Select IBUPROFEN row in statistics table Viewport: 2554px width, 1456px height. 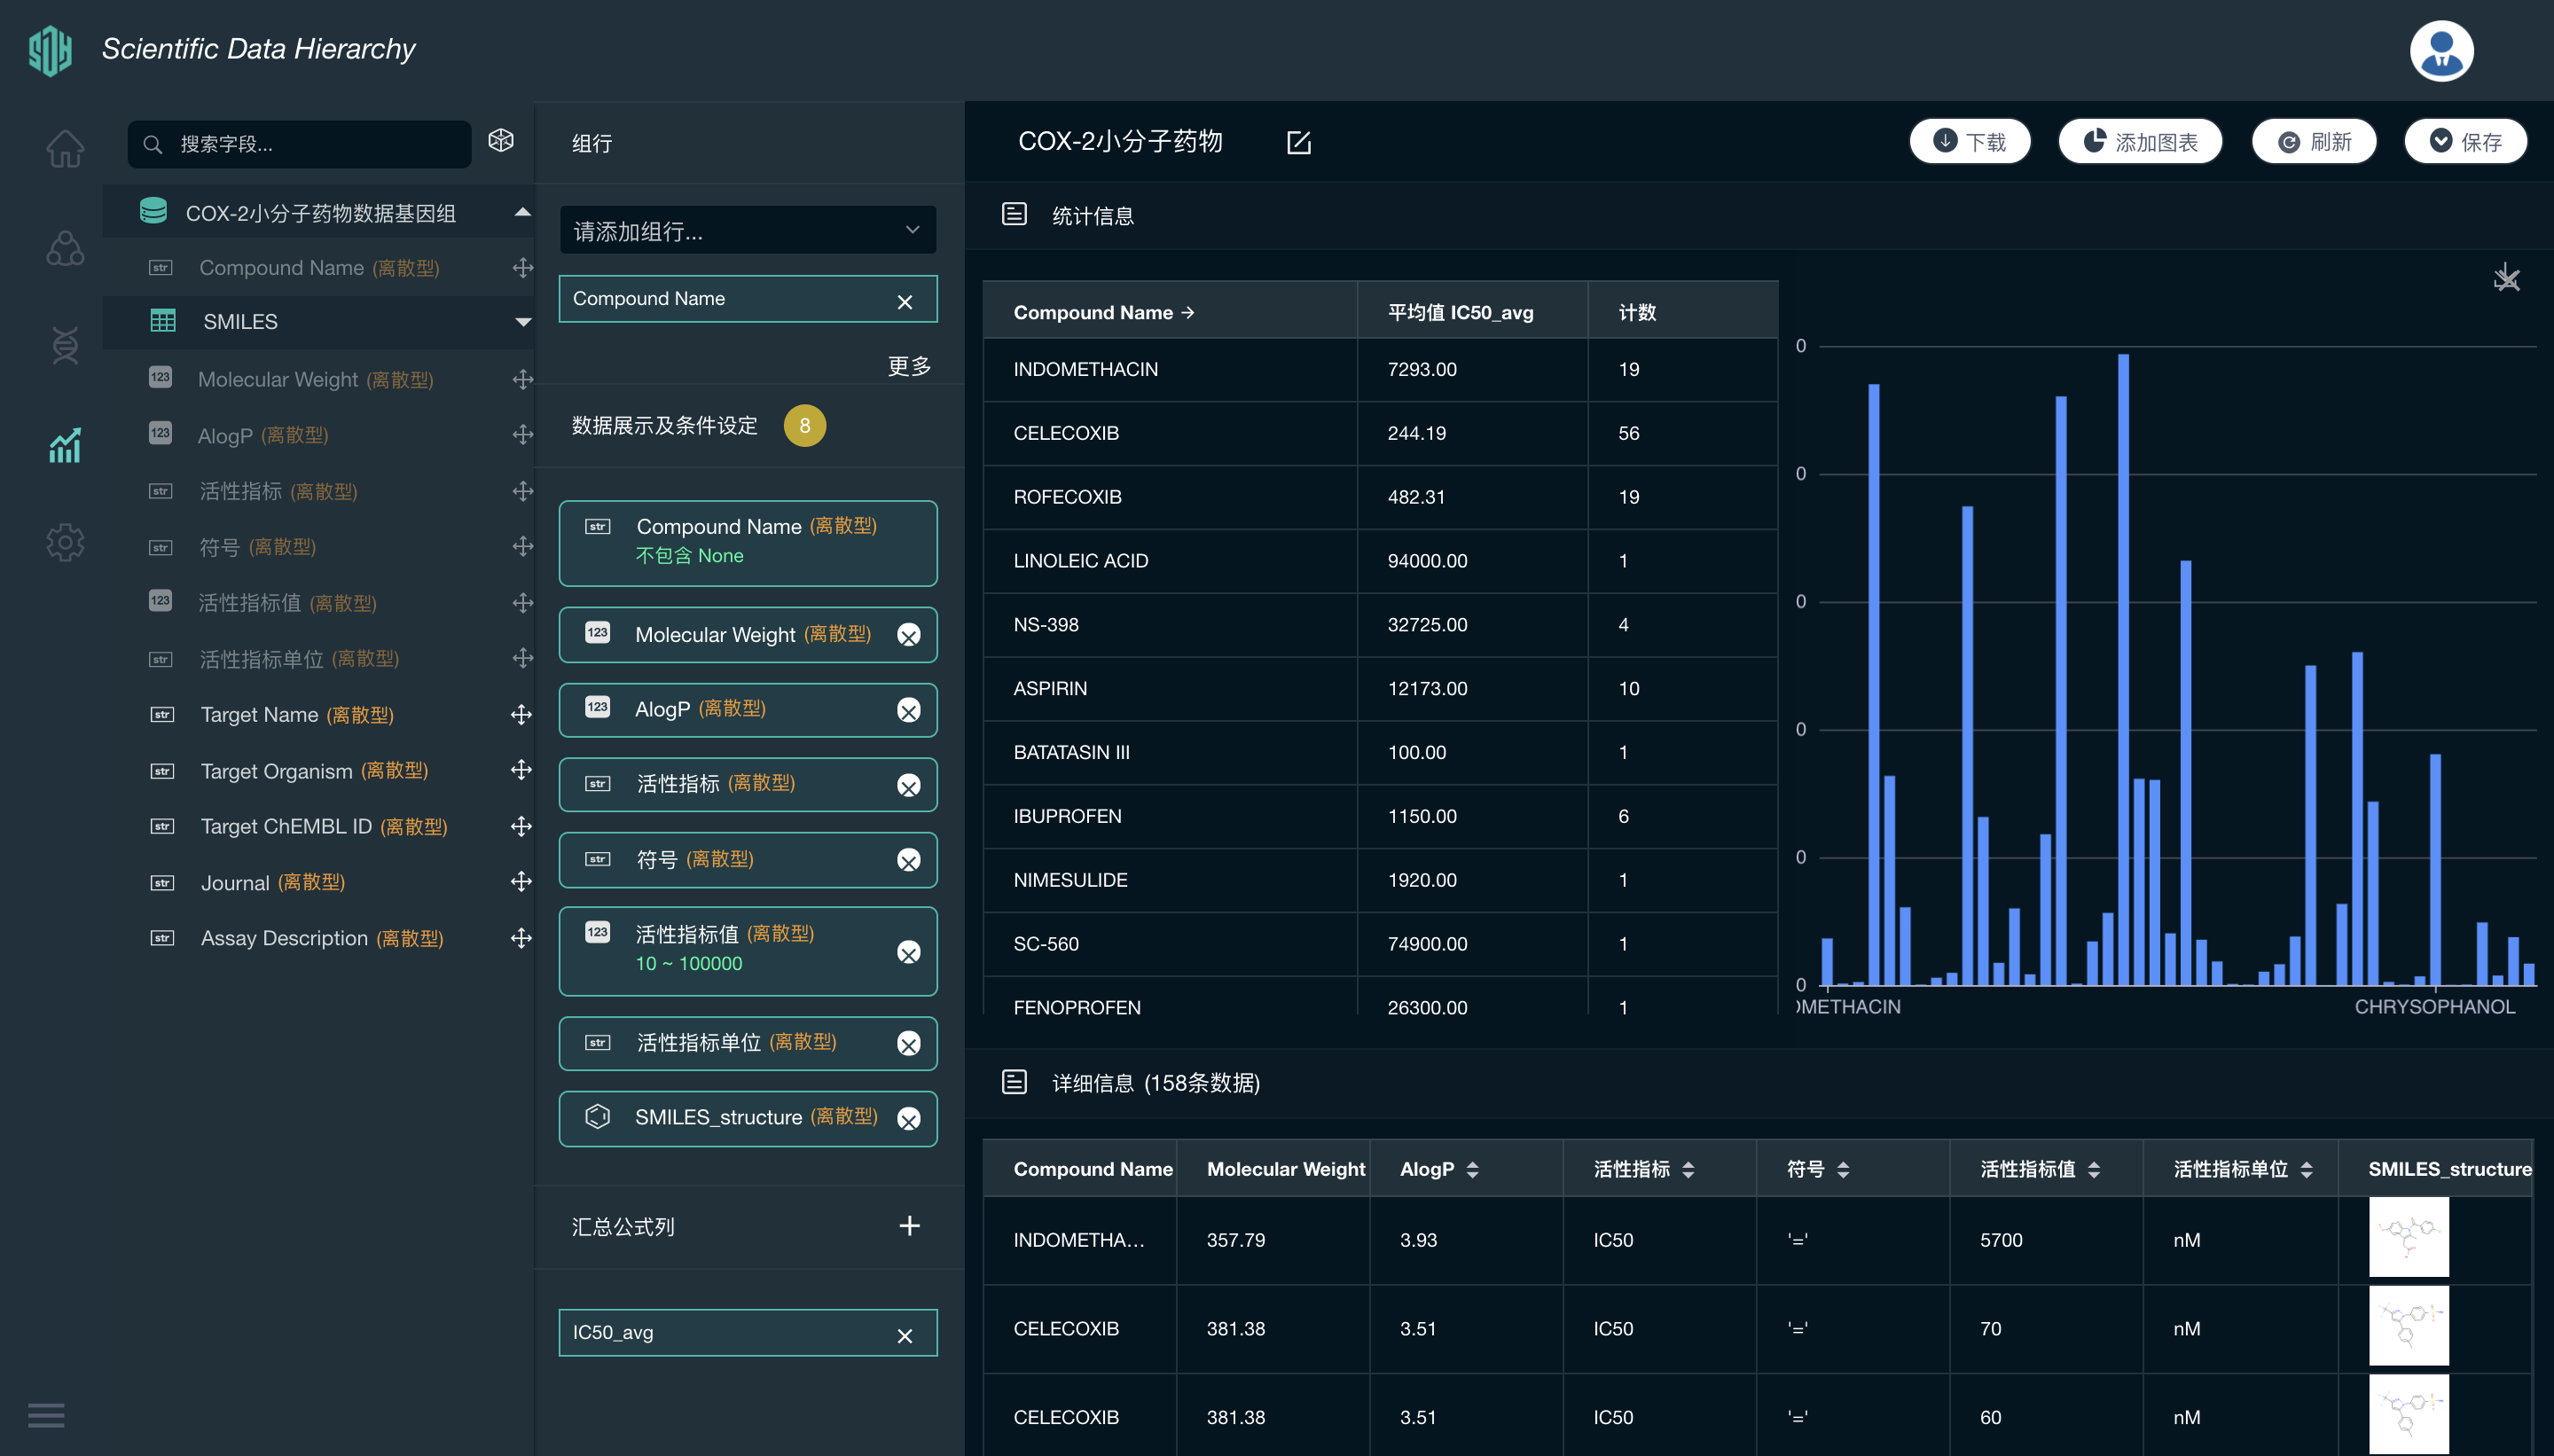pyautogui.click(x=1380, y=816)
